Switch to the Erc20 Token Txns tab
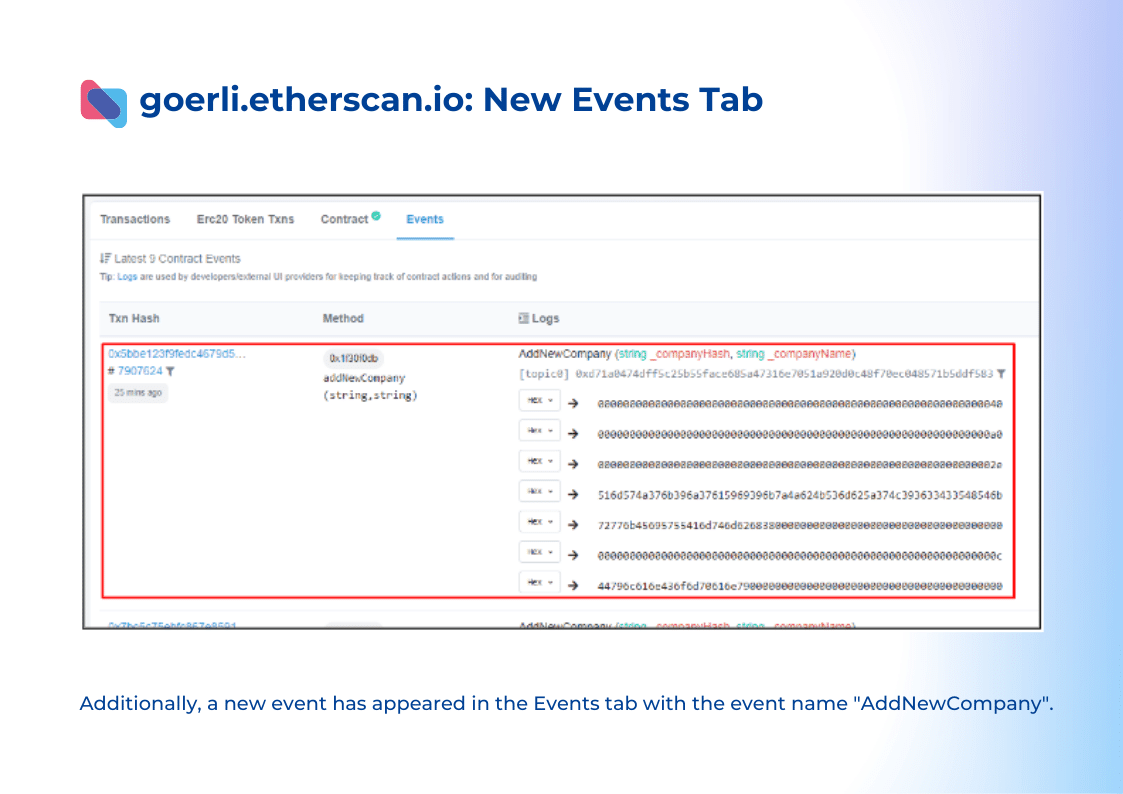Screen dimensions: 1123x794 tap(245, 219)
